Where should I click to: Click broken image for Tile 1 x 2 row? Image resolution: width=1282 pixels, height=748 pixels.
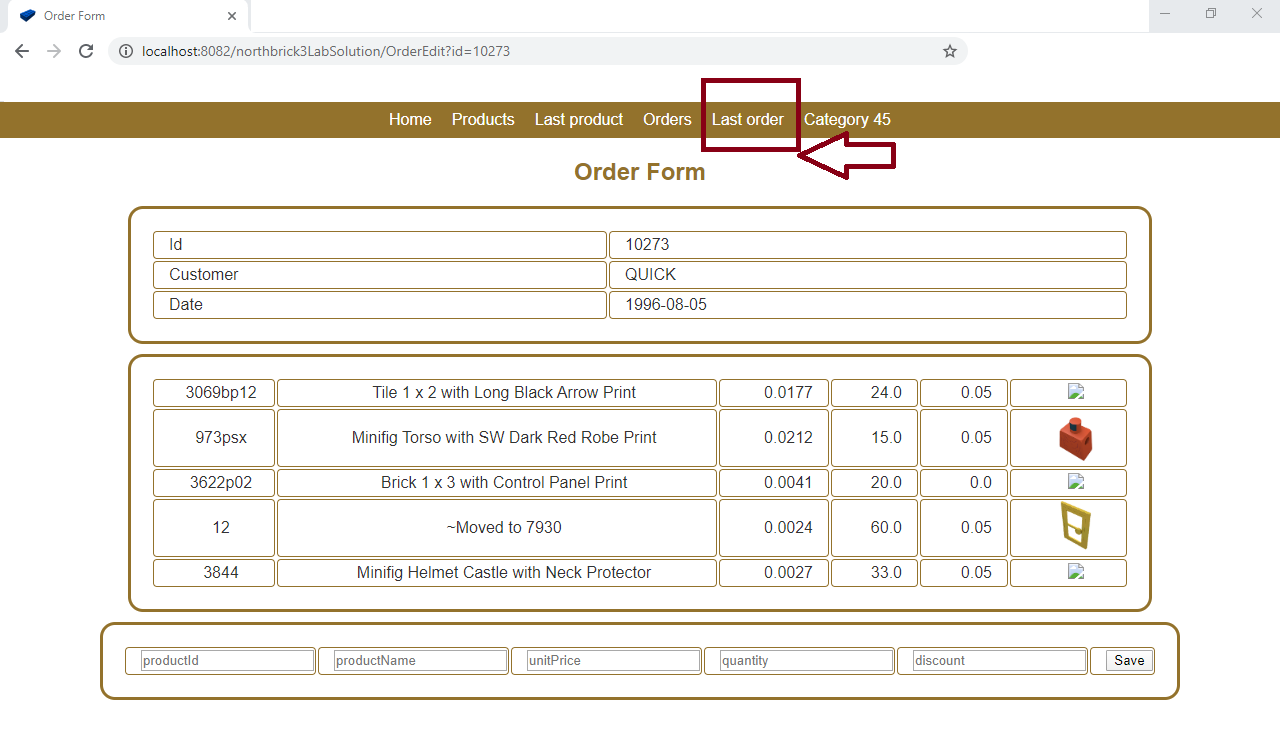(1076, 392)
